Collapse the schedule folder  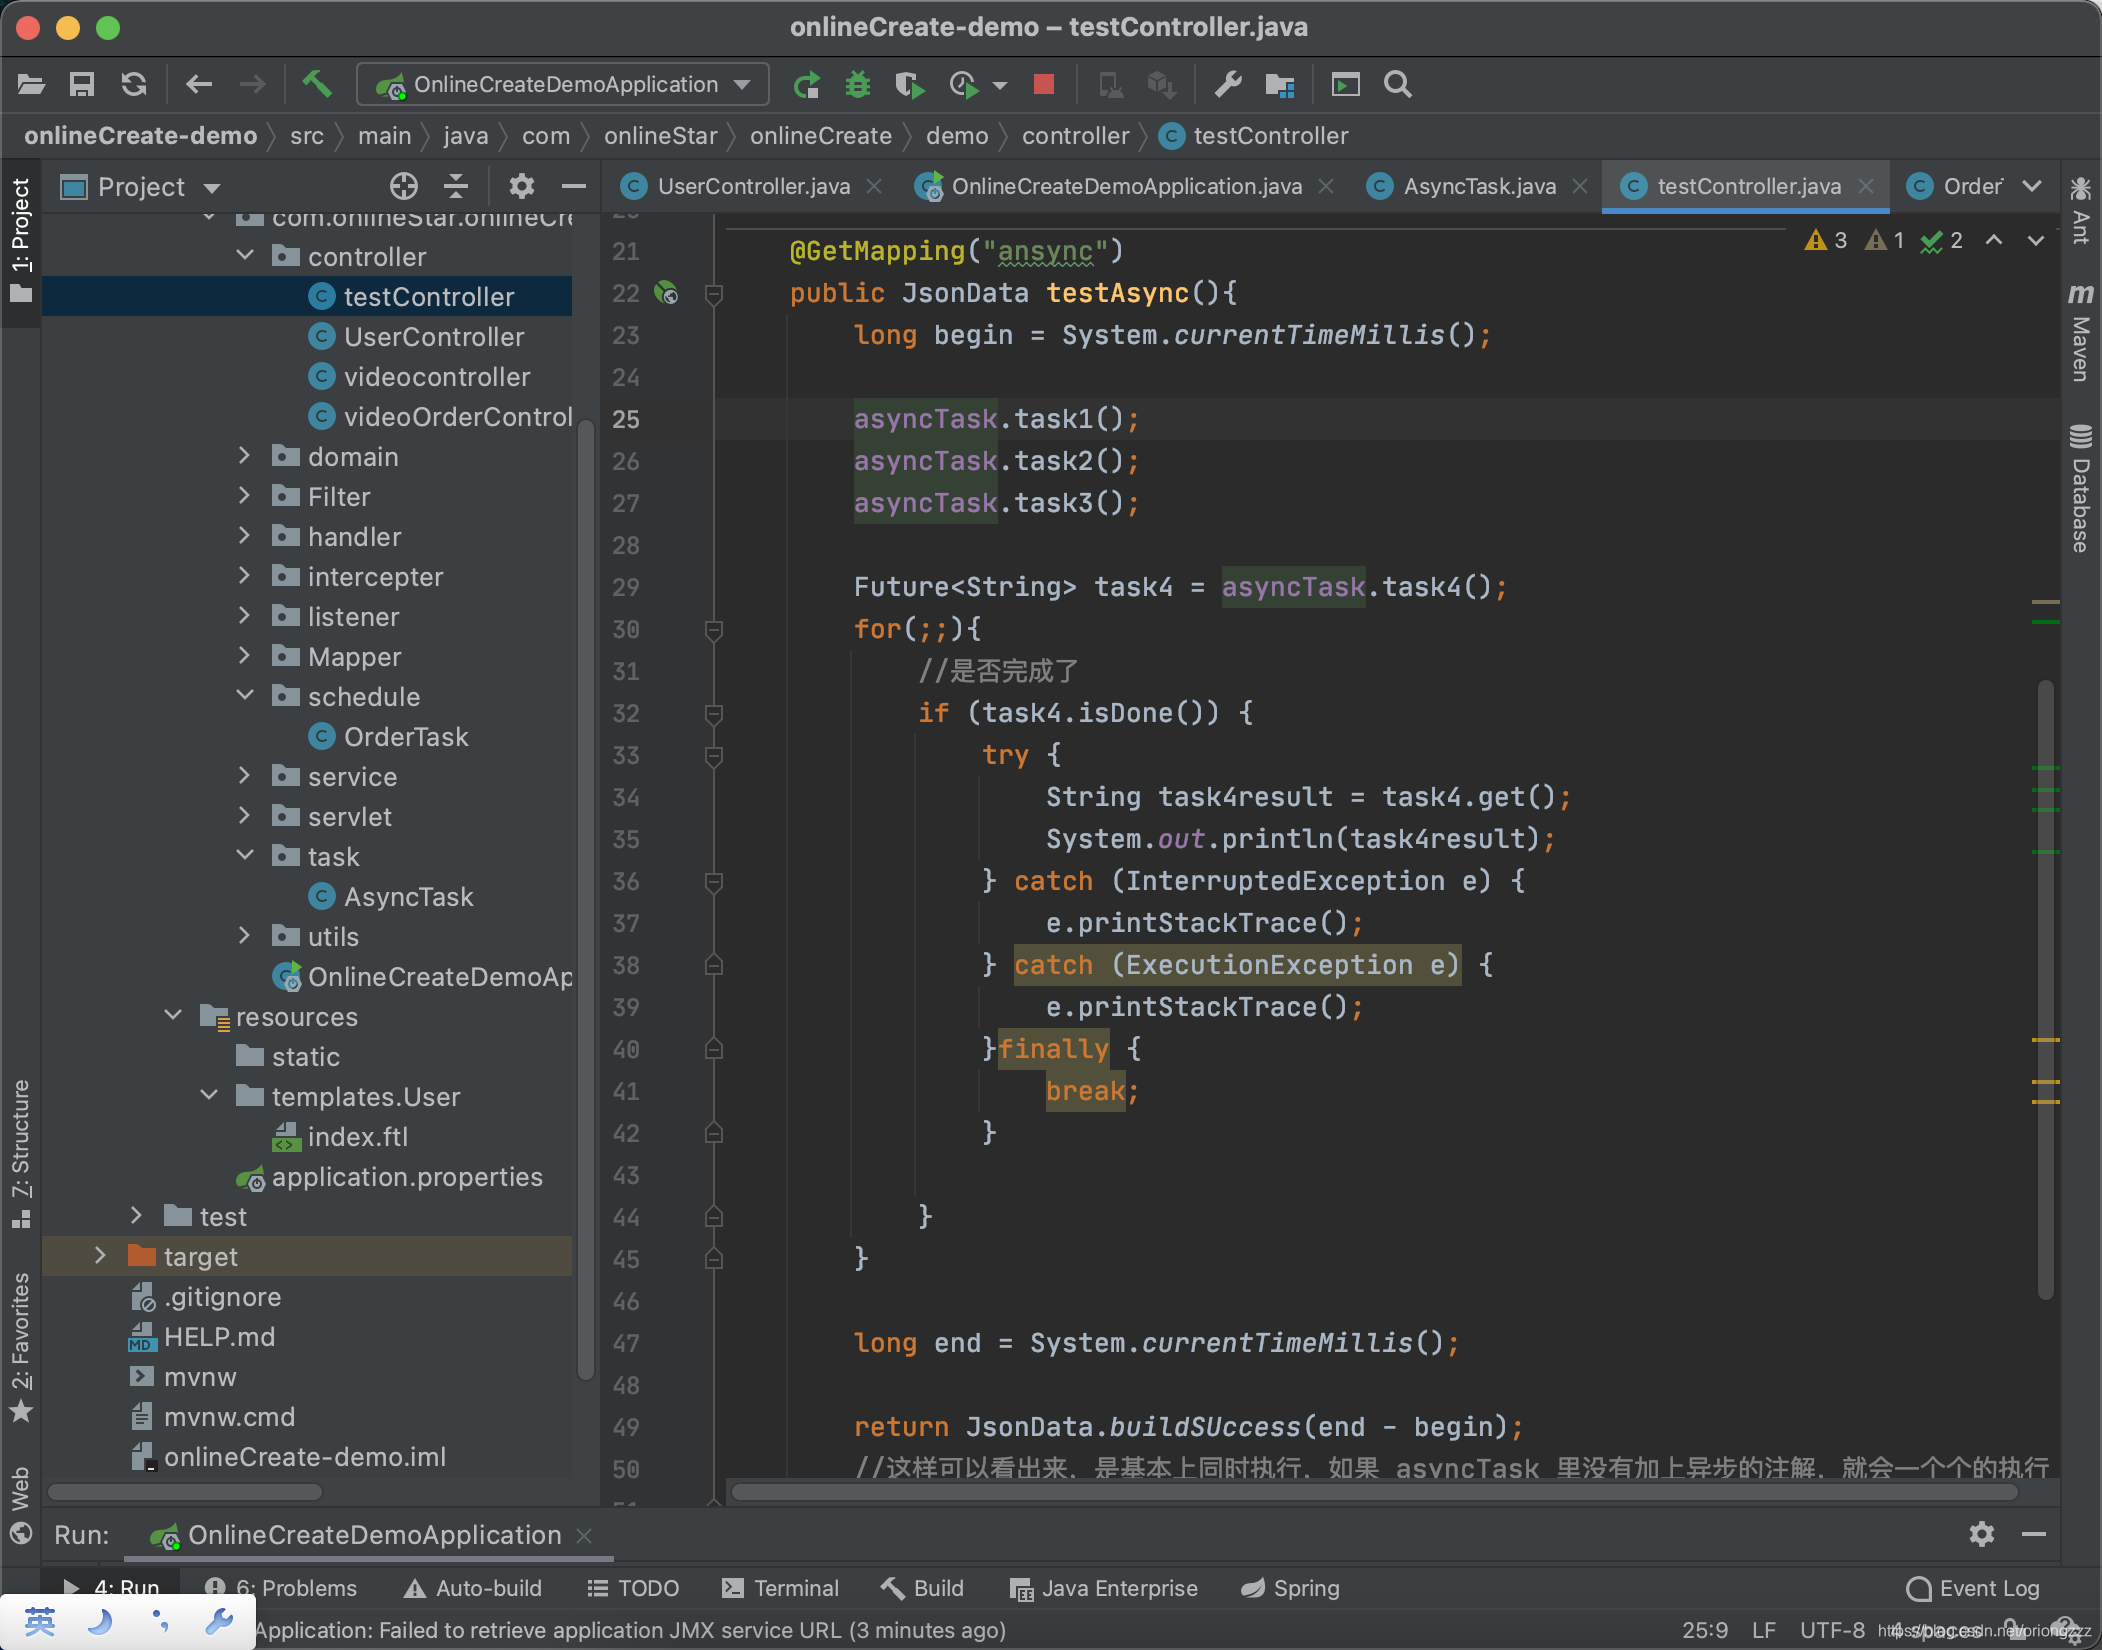[245, 696]
